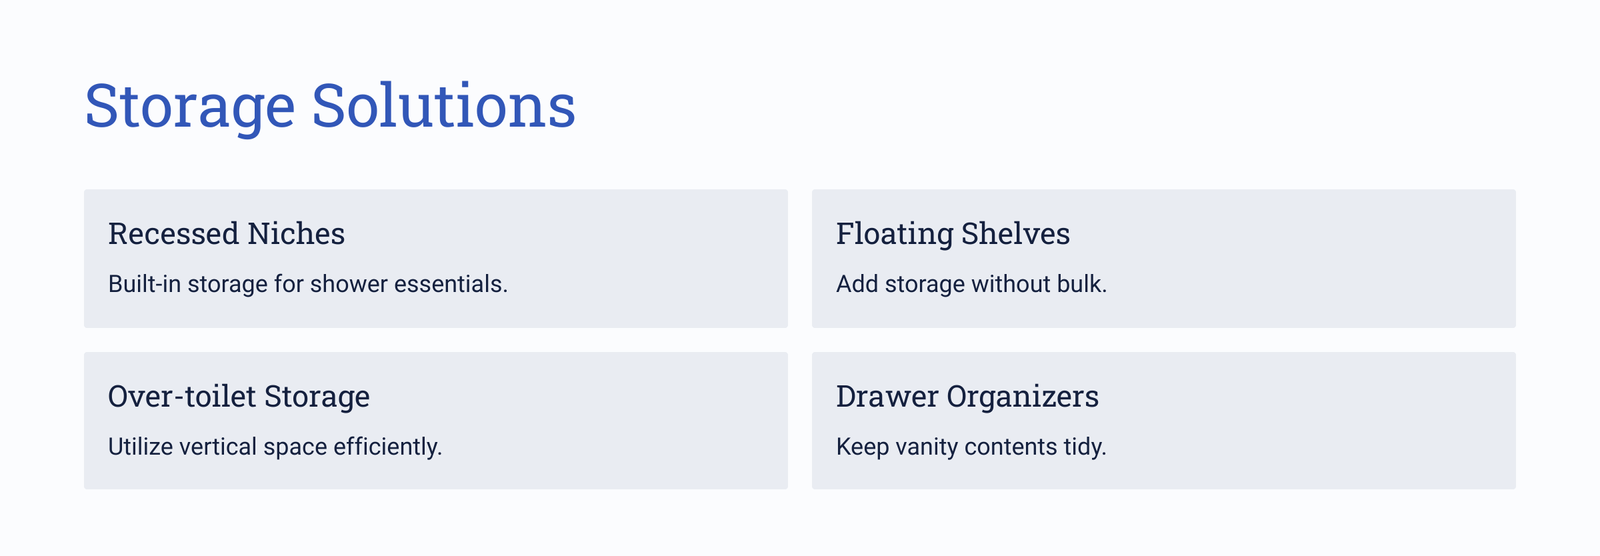
Task: Open the Floating Shelves card title
Action: click(953, 233)
